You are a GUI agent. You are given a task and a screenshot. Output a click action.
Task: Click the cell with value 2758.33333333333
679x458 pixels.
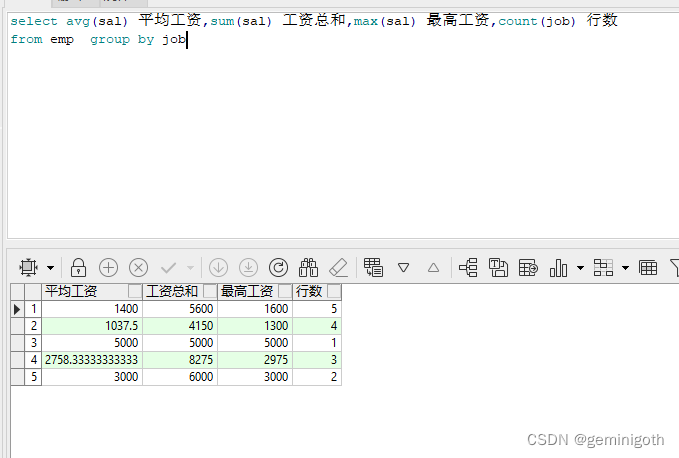click(x=92, y=360)
